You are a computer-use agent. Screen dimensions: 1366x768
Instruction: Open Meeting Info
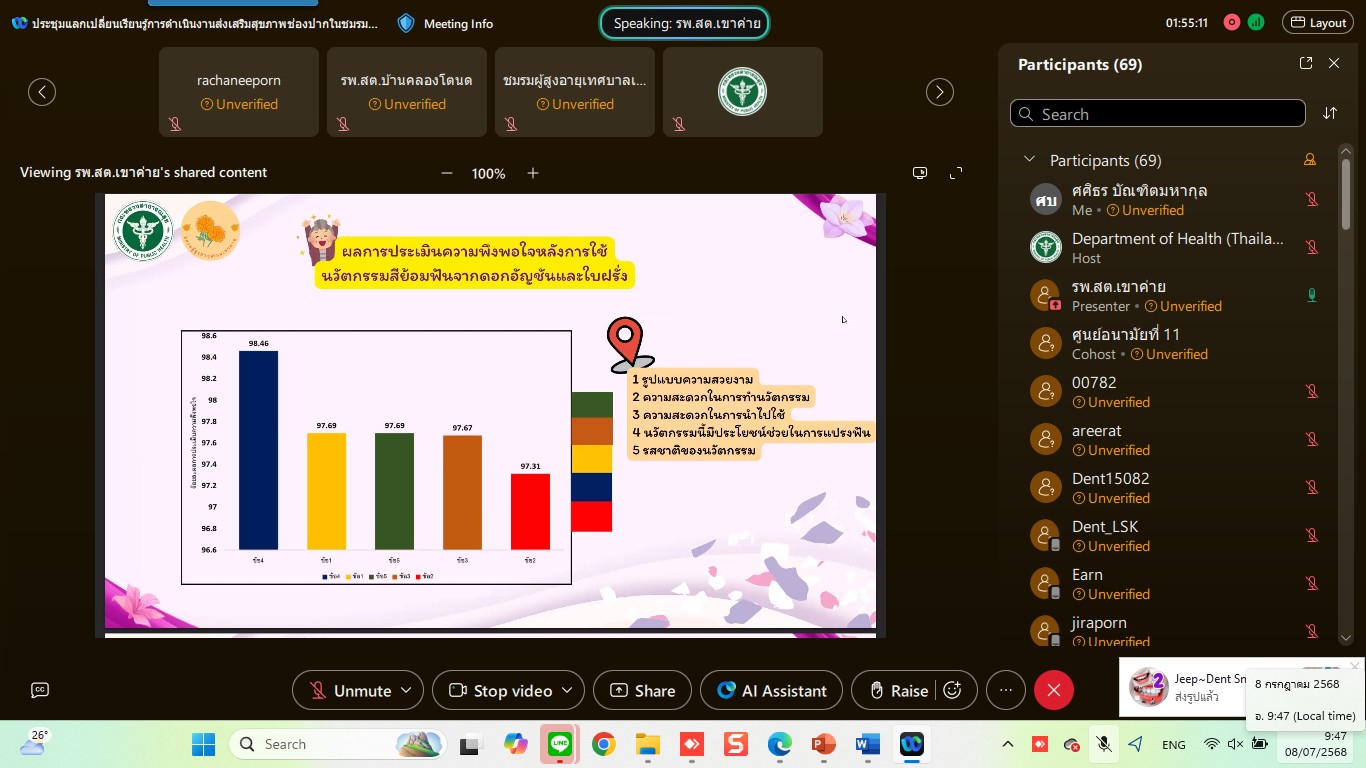coord(445,23)
